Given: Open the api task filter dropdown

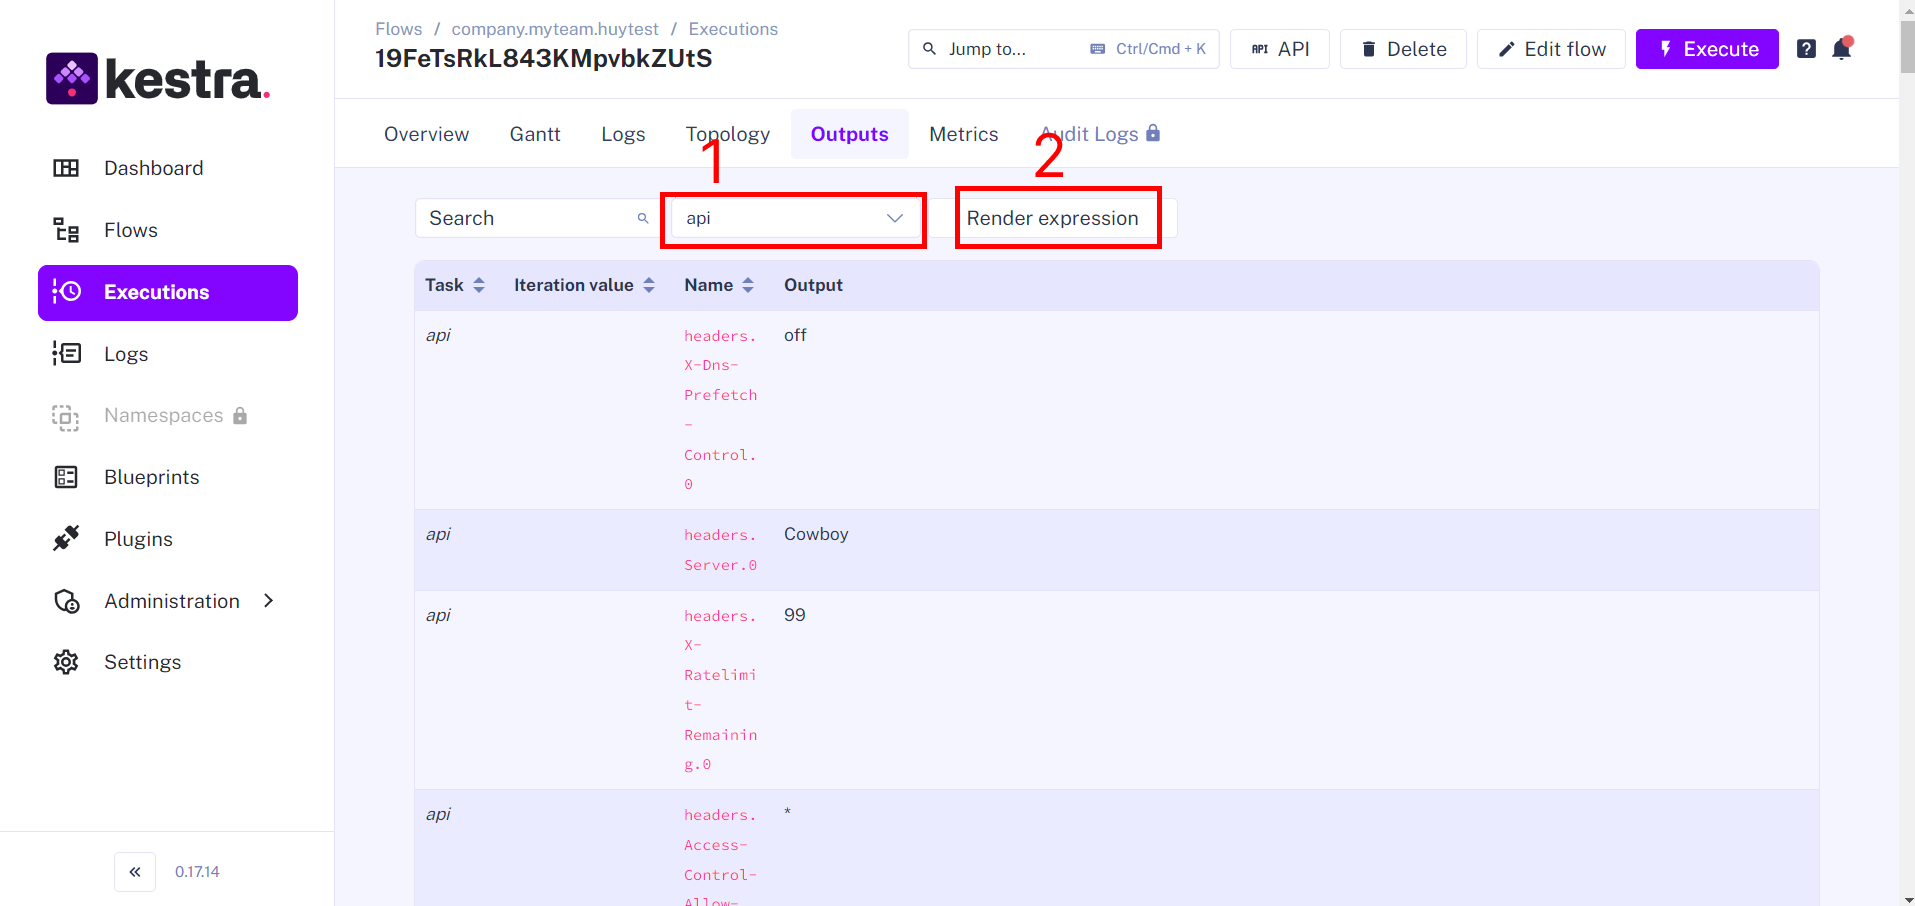Looking at the screenshot, I should [x=793, y=218].
